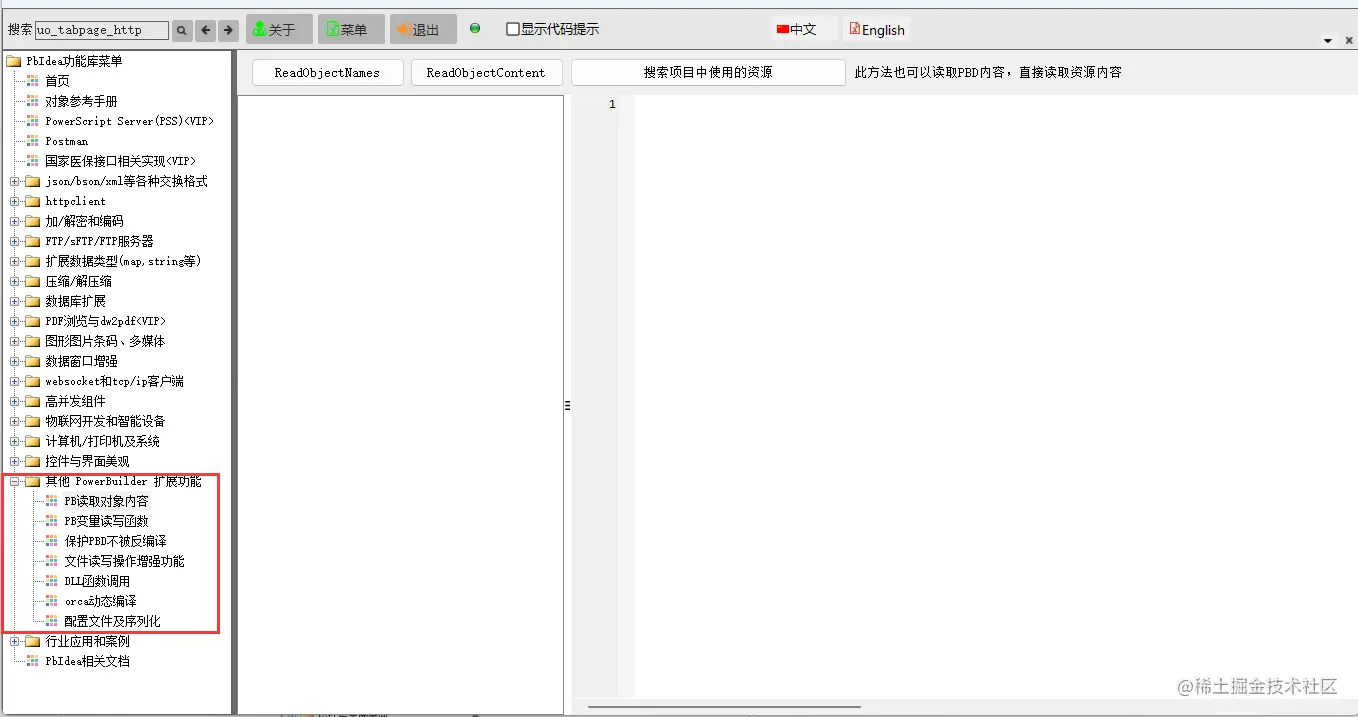
Task: Click the ReadObjectNames button
Action: point(327,72)
